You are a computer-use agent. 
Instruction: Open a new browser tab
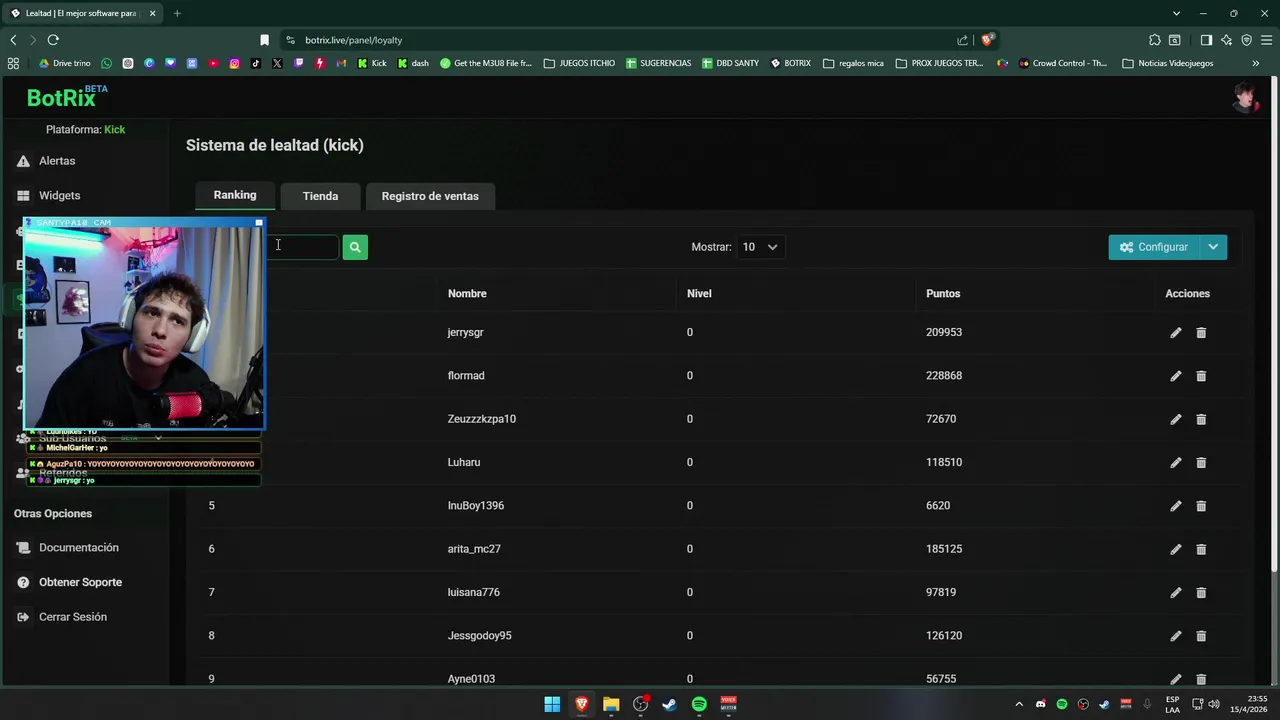pos(177,13)
